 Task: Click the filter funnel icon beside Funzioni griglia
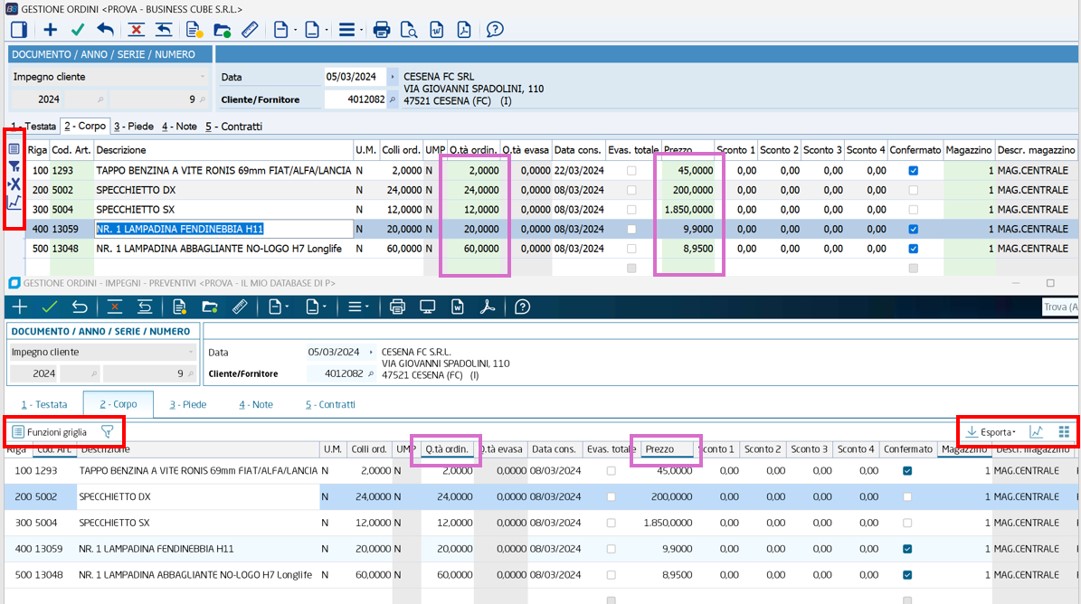point(107,432)
